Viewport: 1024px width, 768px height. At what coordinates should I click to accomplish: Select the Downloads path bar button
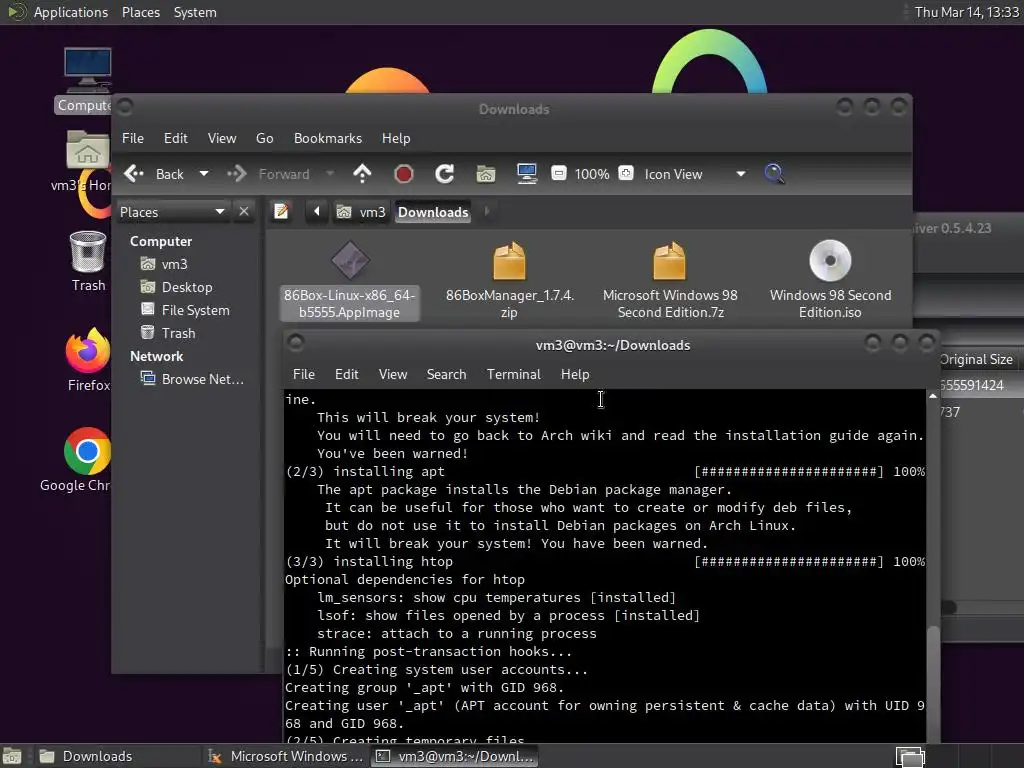coord(433,212)
